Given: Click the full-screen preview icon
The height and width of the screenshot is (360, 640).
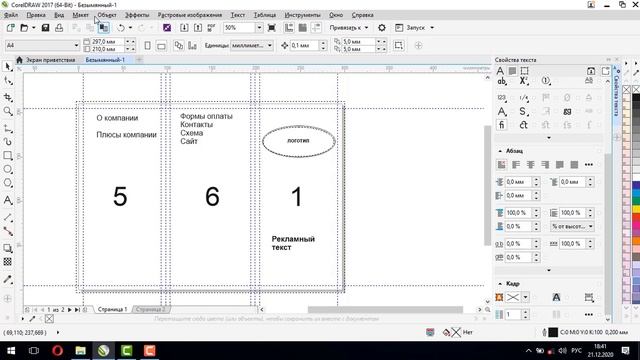Looking at the screenshot, I should 271,28.
